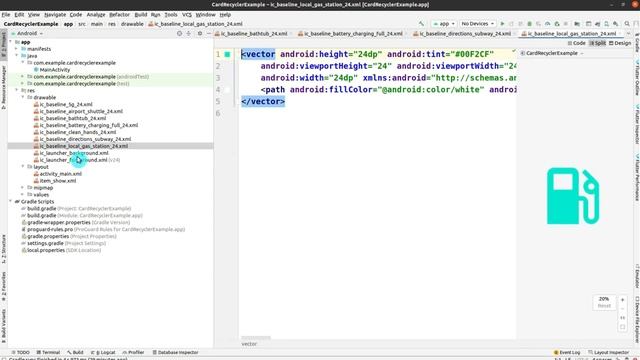The image size is (640, 360).
Task: Switch to ic_baseline_directions_subway_24.xml tab
Action: [462, 34]
